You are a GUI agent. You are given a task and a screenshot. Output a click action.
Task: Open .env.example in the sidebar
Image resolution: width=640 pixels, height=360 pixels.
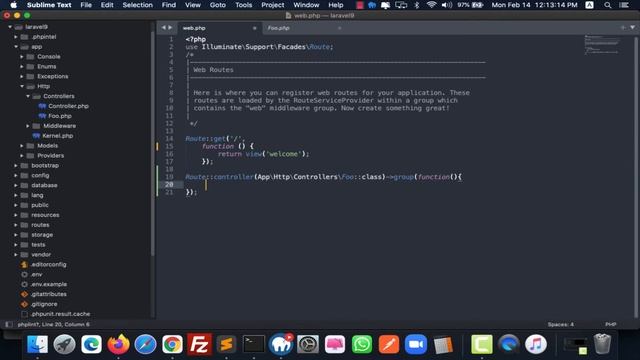coord(49,284)
